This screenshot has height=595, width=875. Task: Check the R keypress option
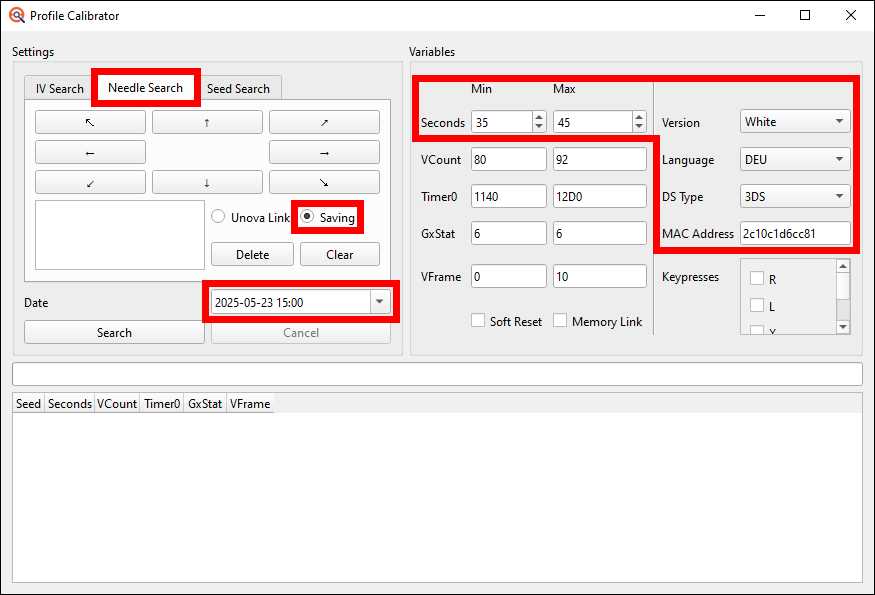click(759, 278)
